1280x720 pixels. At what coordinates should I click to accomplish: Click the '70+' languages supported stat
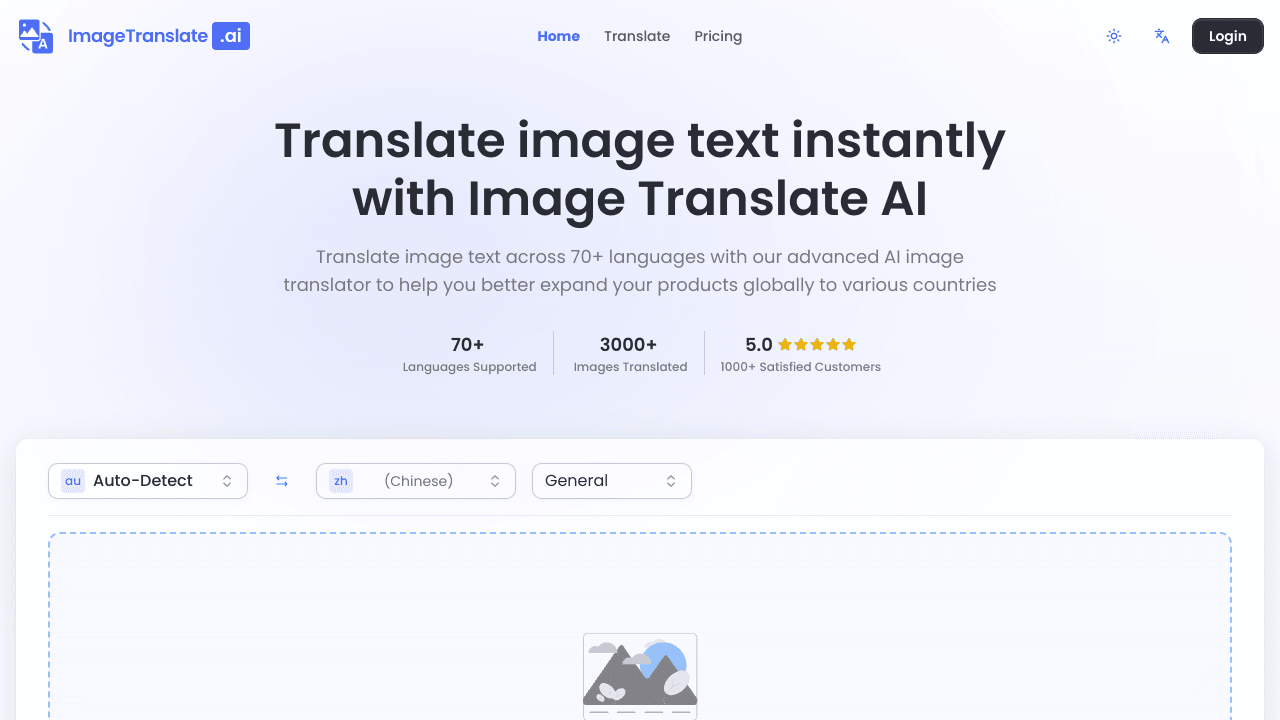pos(468,345)
